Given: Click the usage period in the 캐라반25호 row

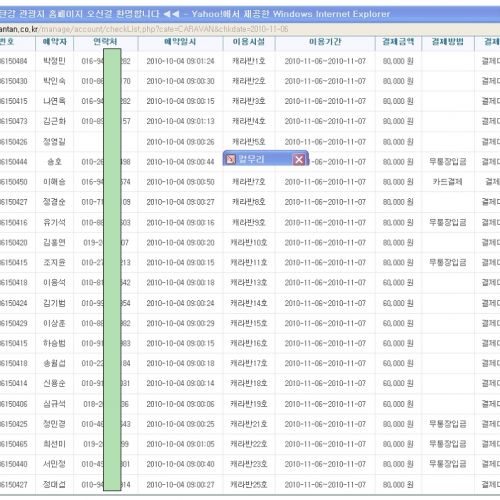Looking at the screenshot, I should 325,485.
